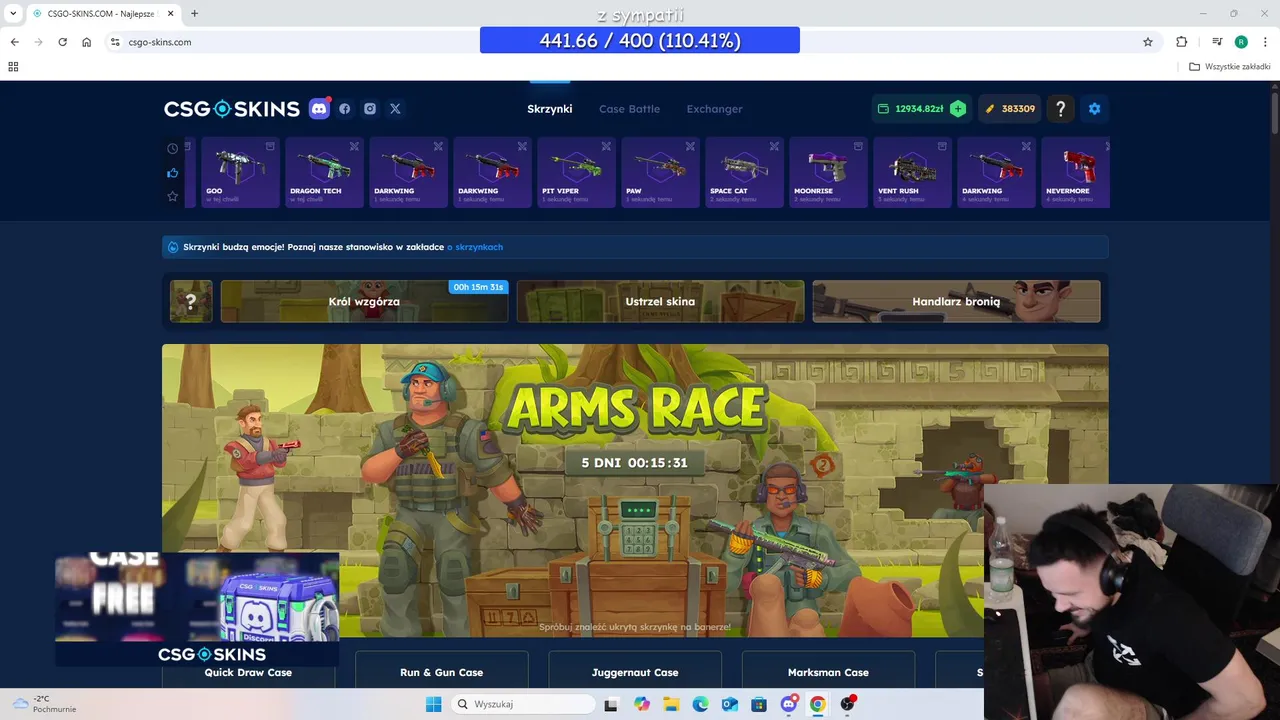The image size is (1280, 720).
Task: Click the CSGO-SKINS logo in the site header
Action: point(232,108)
